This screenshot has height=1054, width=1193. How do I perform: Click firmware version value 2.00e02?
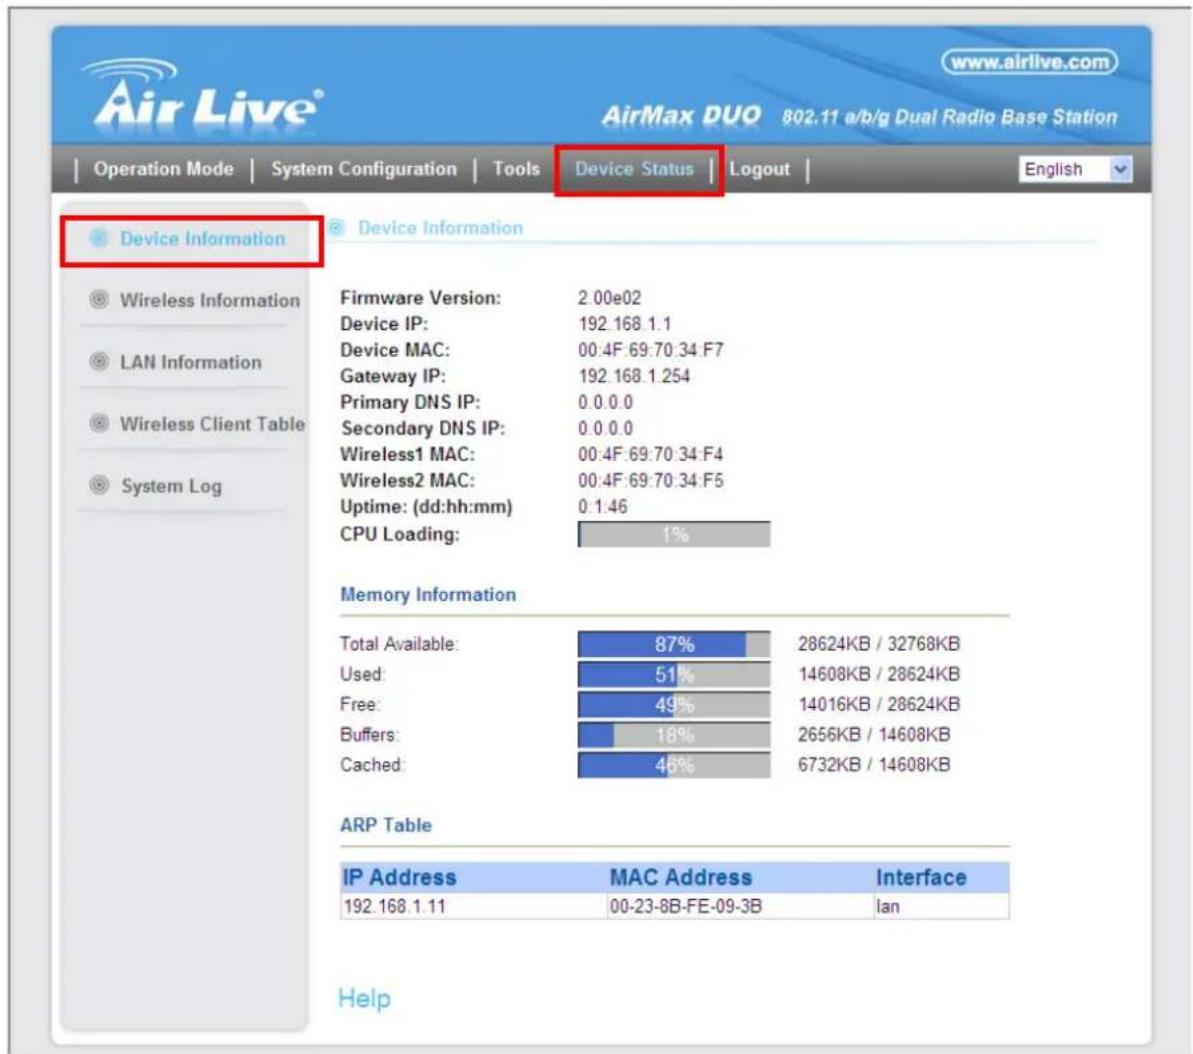[x=609, y=298]
